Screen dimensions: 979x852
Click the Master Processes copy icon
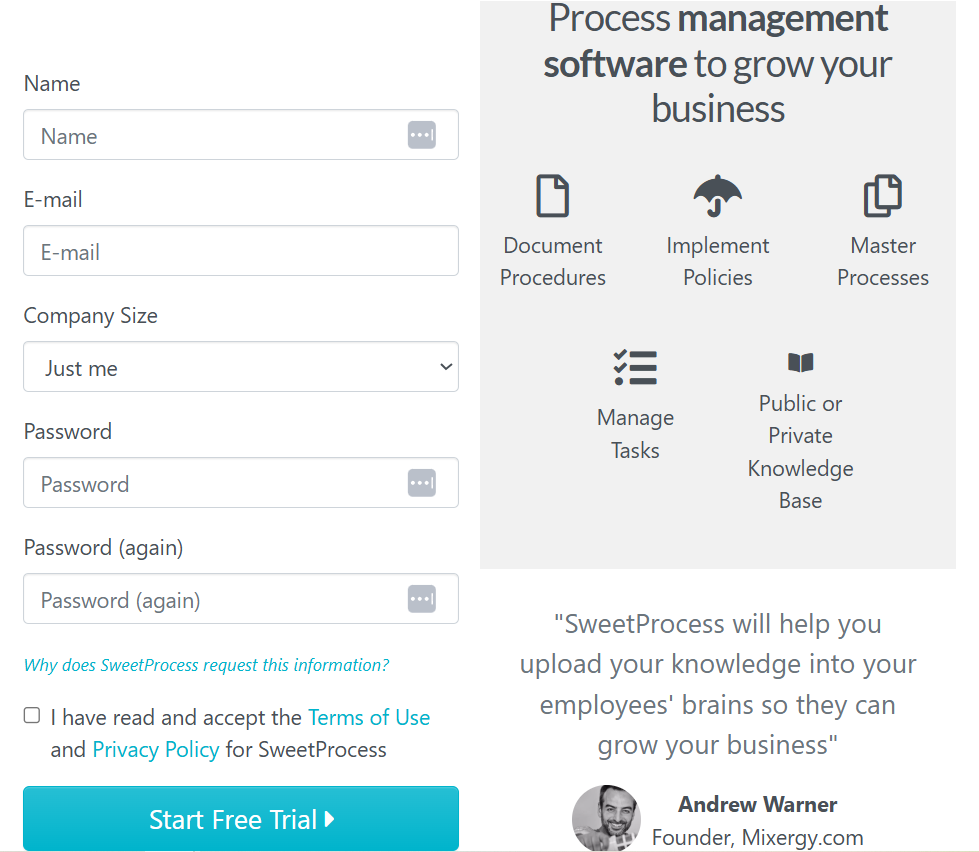point(883,196)
